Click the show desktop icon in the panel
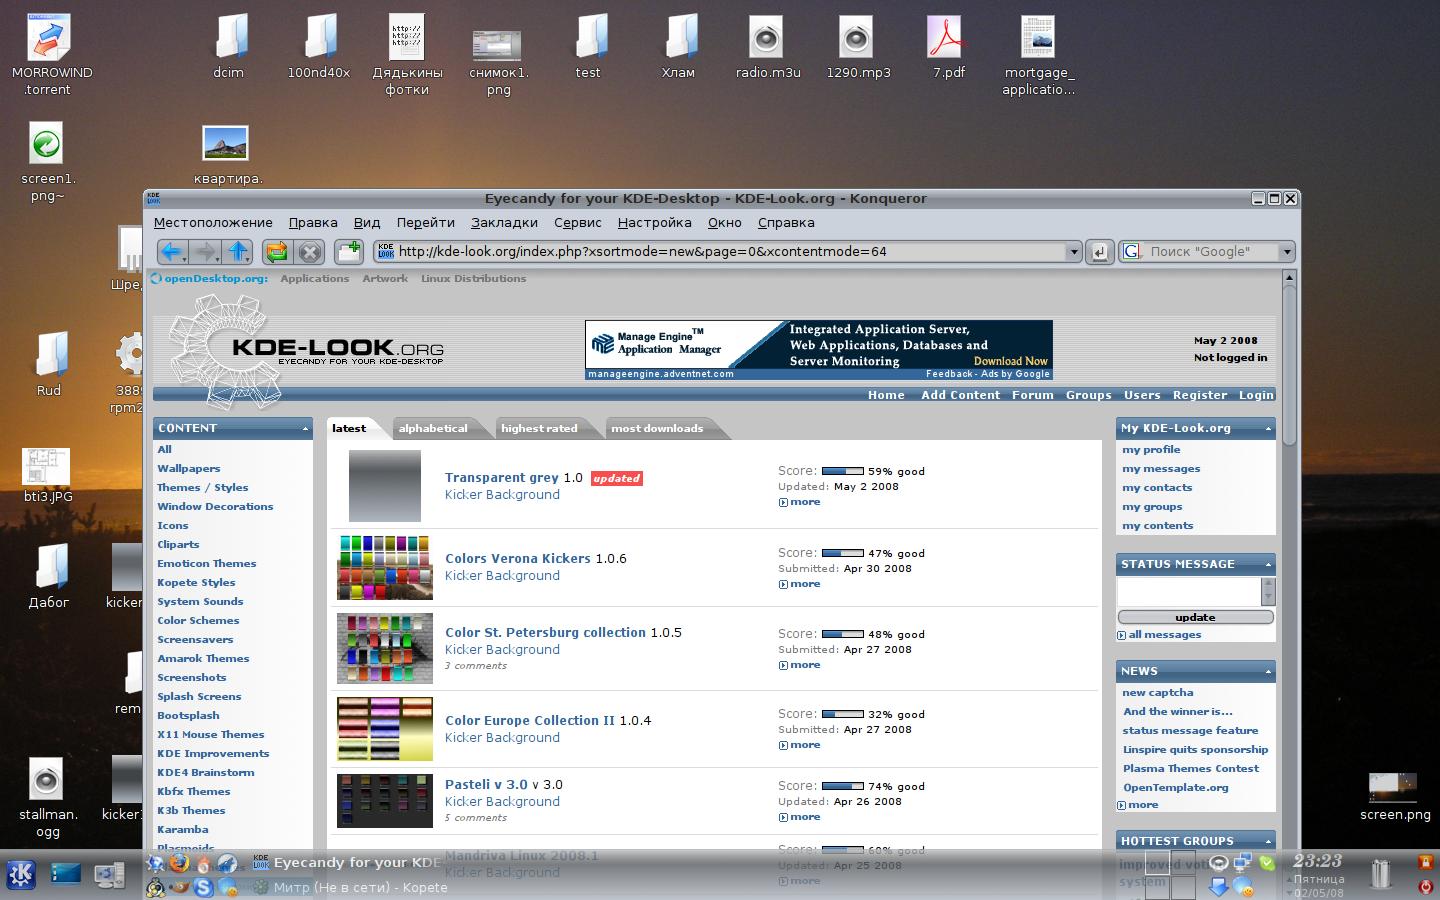Image resolution: width=1440 pixels, height=900 pixels. tap(66, 875)
